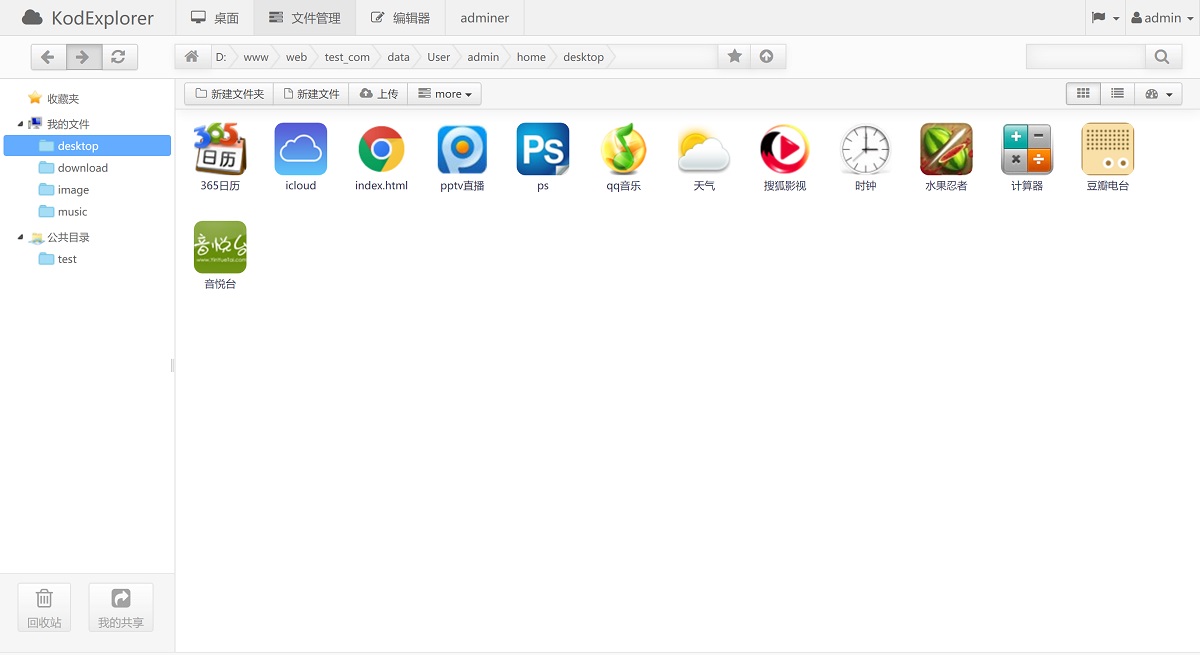Click the 新建文件 button

click(x=312, y=94)
